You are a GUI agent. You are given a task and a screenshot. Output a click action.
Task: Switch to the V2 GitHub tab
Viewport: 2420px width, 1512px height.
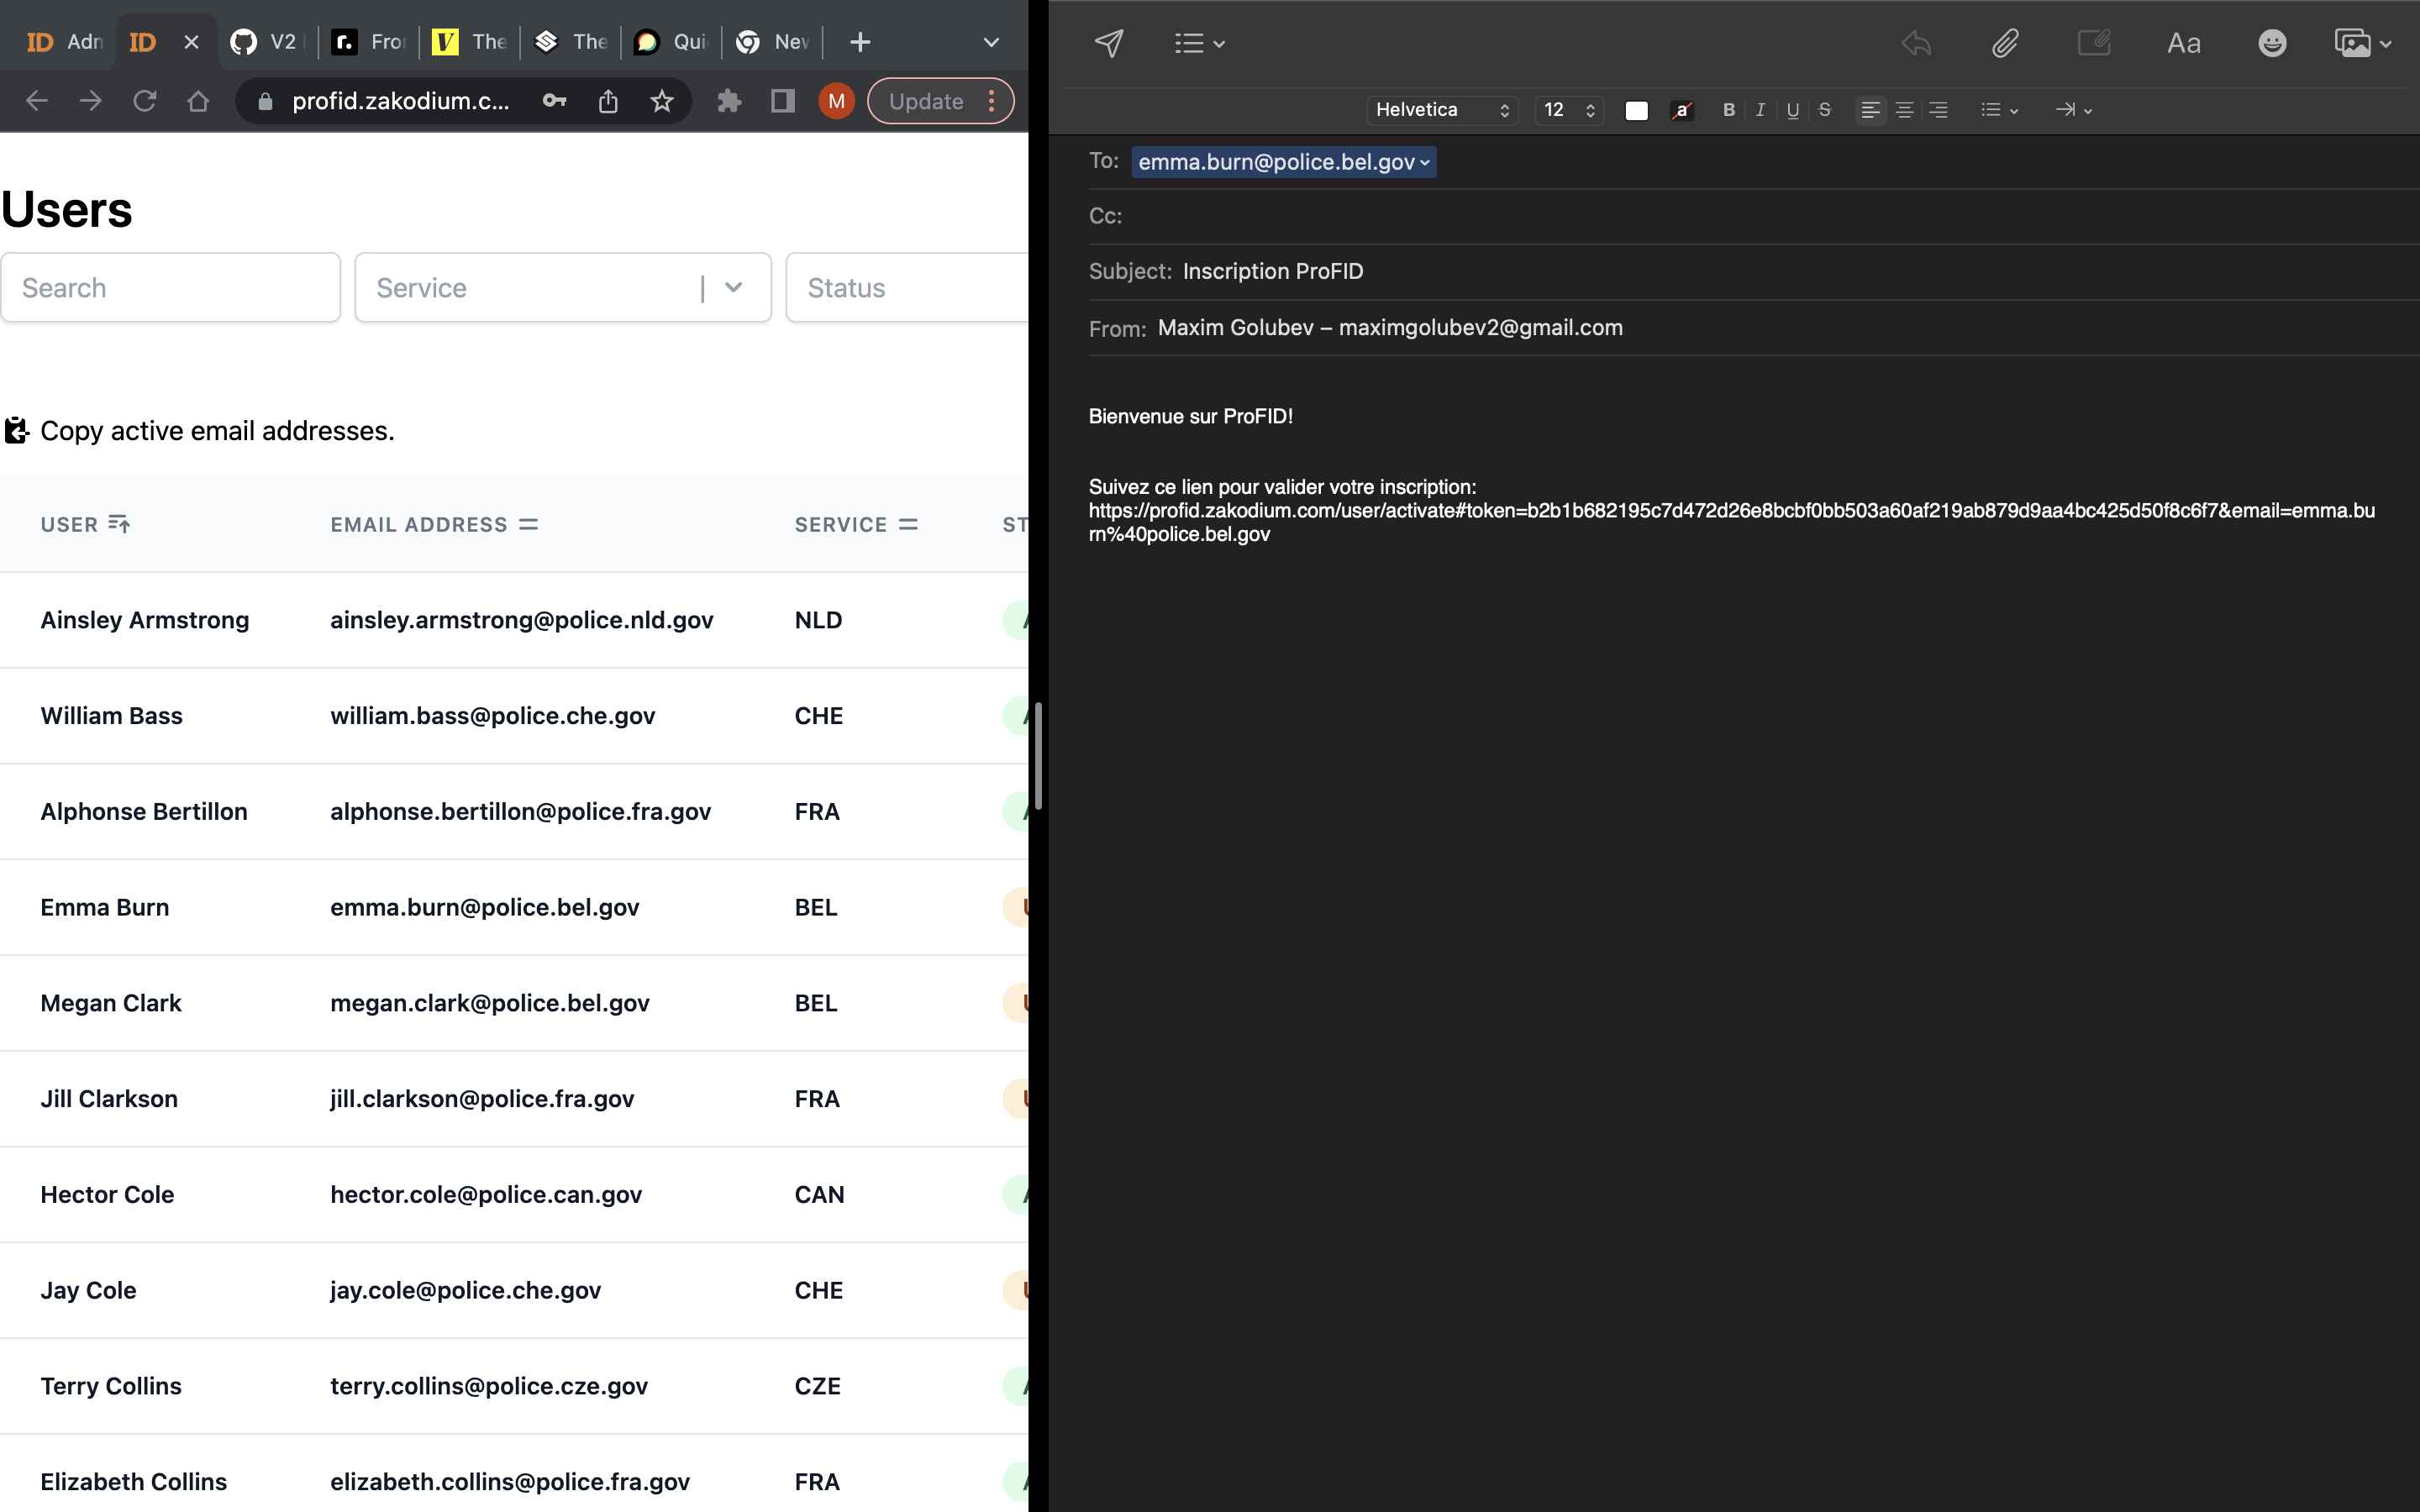pos(263,41)
